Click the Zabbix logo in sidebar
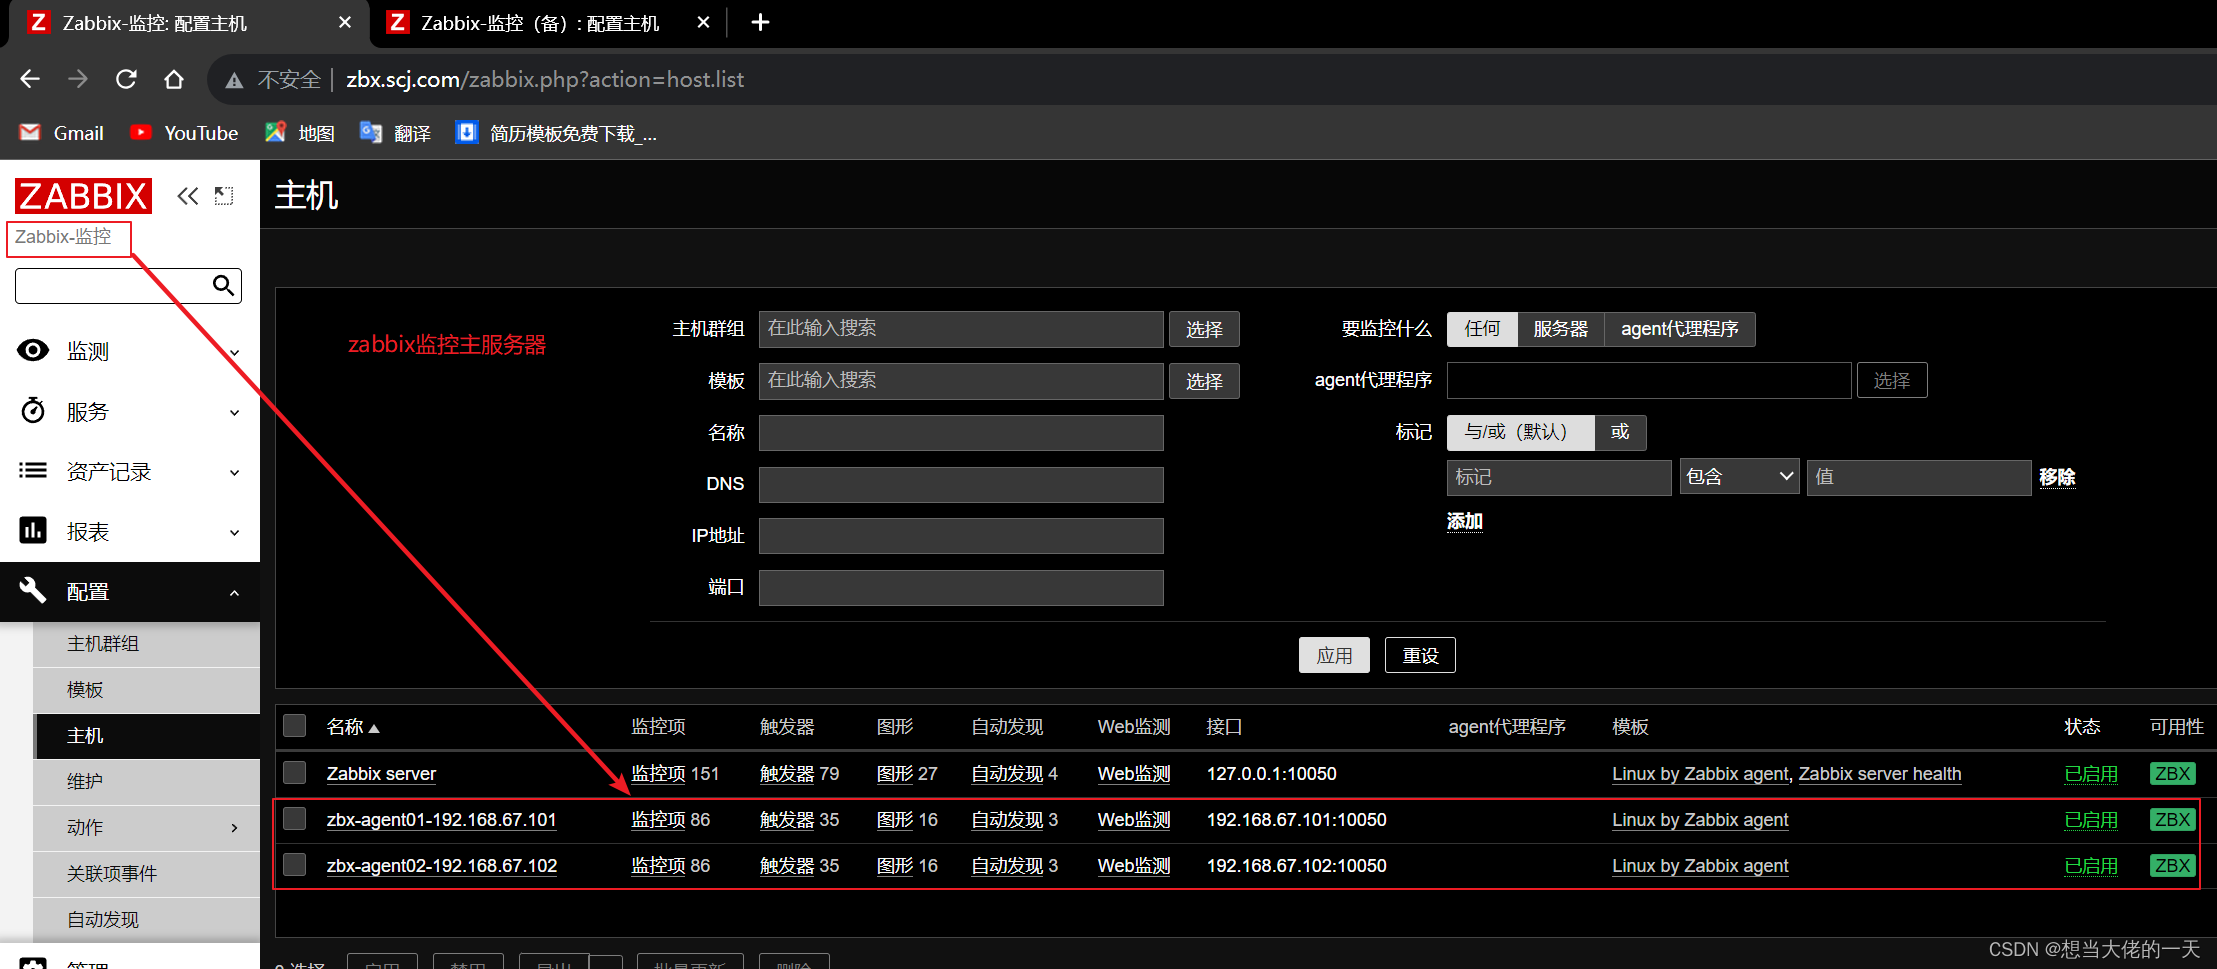The height and width of the screenshot is (969, 2217). (83, 196)
